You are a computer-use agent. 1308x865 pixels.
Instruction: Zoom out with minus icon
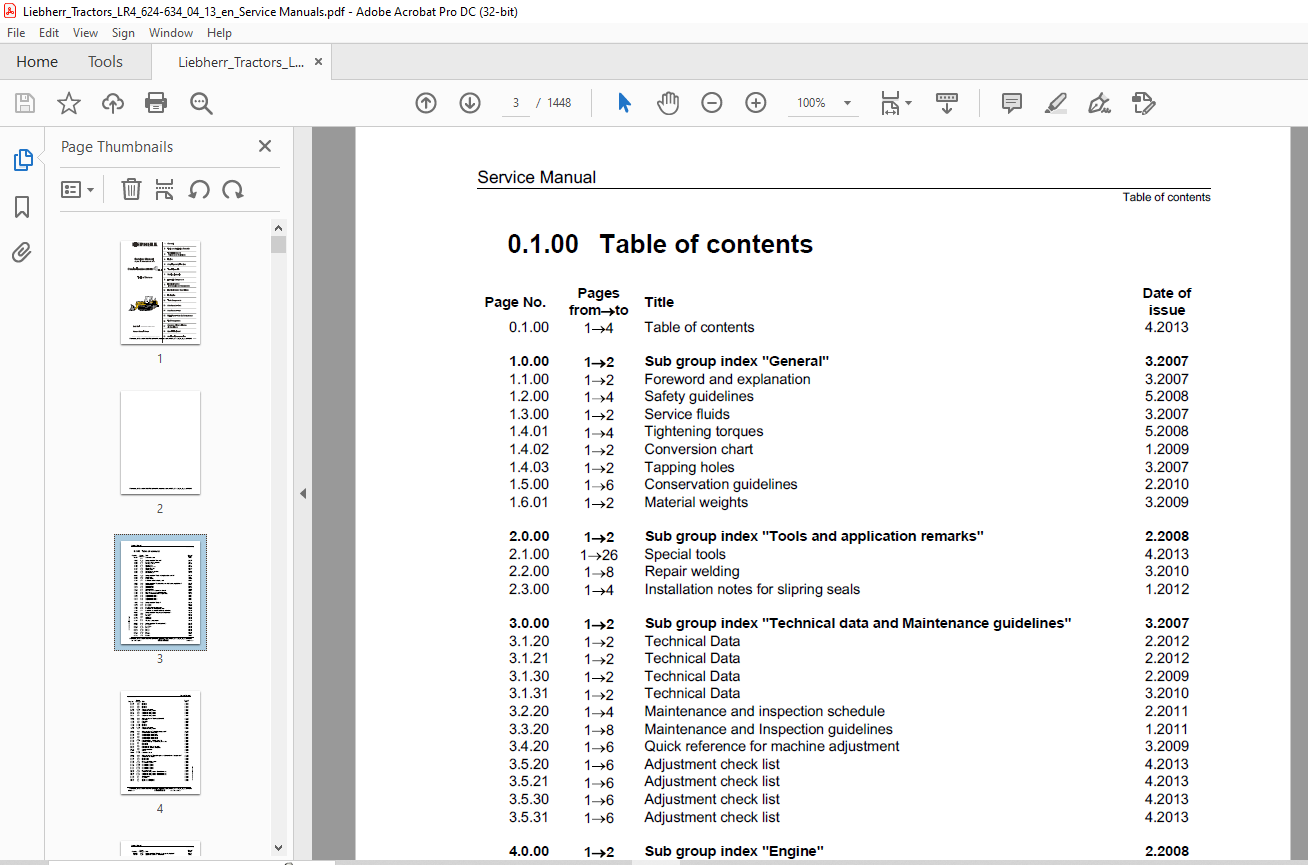[712, 103]
